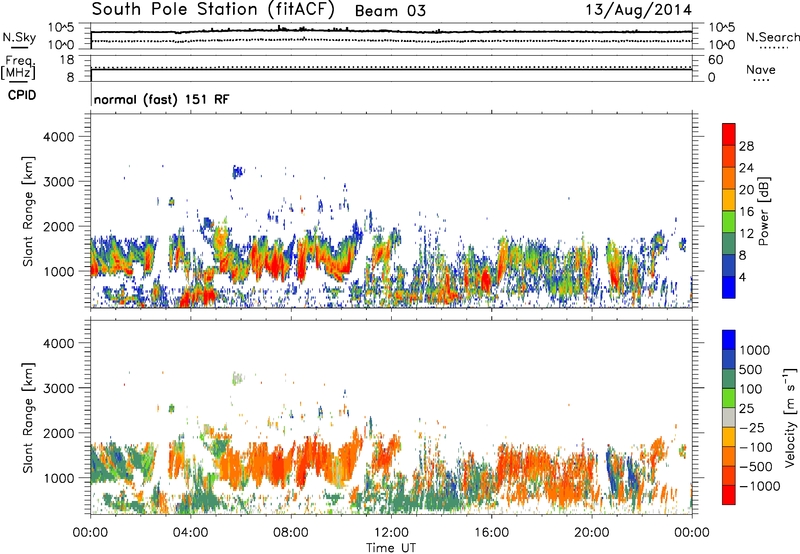Click the '18' tick on the frequency axis
The height and width of the screenshot is (554, 800).
tap(67, 60)
